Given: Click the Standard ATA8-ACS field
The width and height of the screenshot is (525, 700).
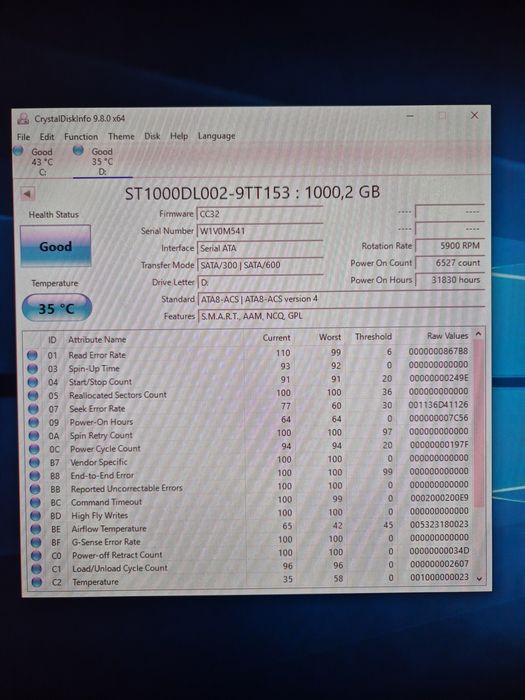Looking at the screenshot, I should pyautogui.click(x=341, y=299).
